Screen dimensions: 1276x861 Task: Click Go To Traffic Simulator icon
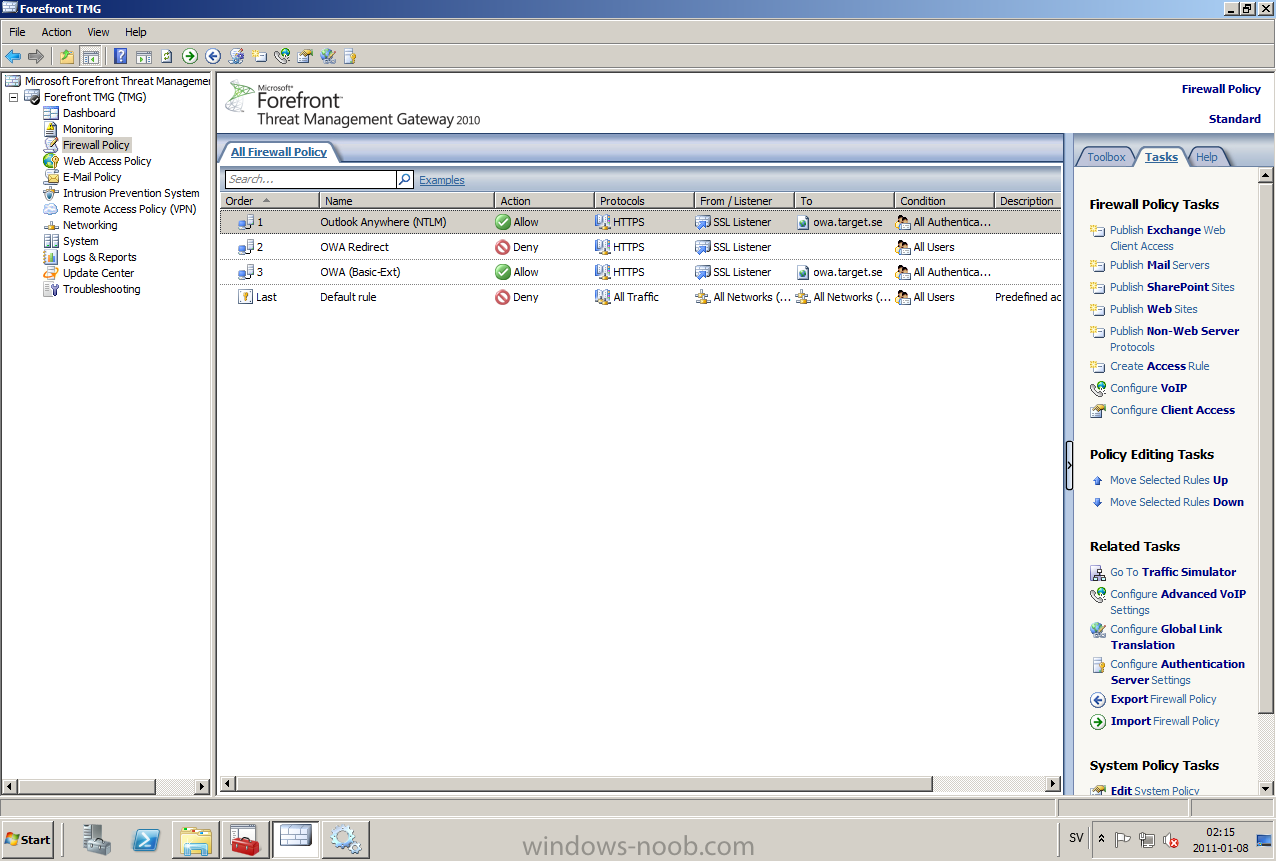point(1098,573)
